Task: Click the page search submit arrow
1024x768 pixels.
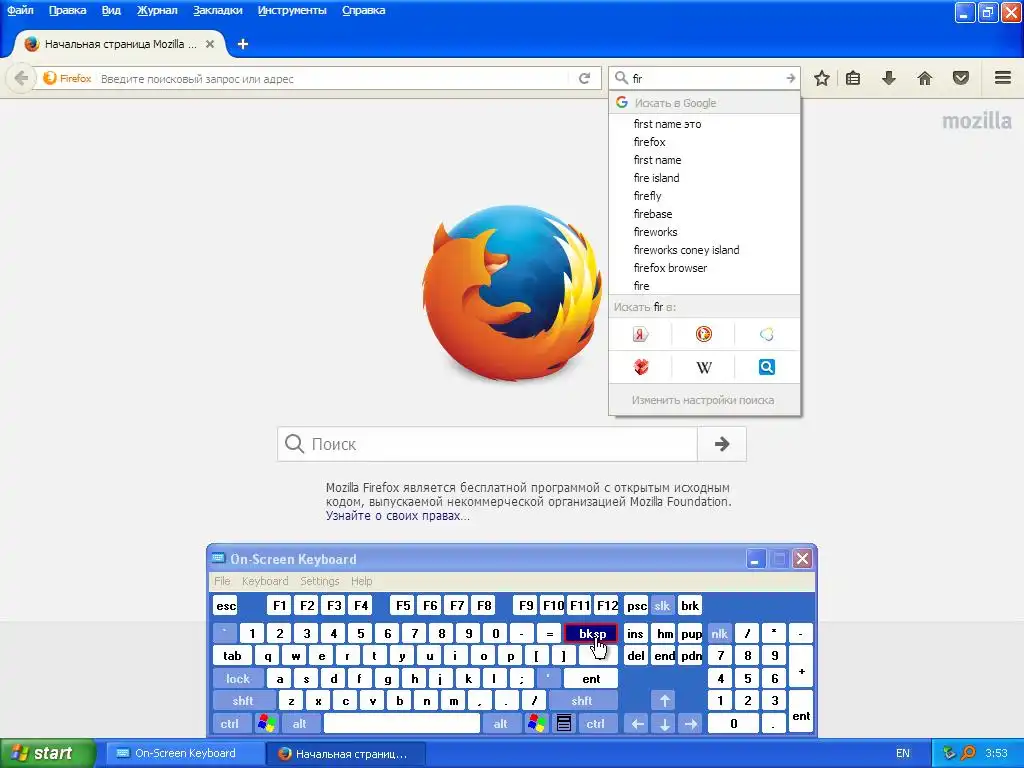Action: click(722, 444)
